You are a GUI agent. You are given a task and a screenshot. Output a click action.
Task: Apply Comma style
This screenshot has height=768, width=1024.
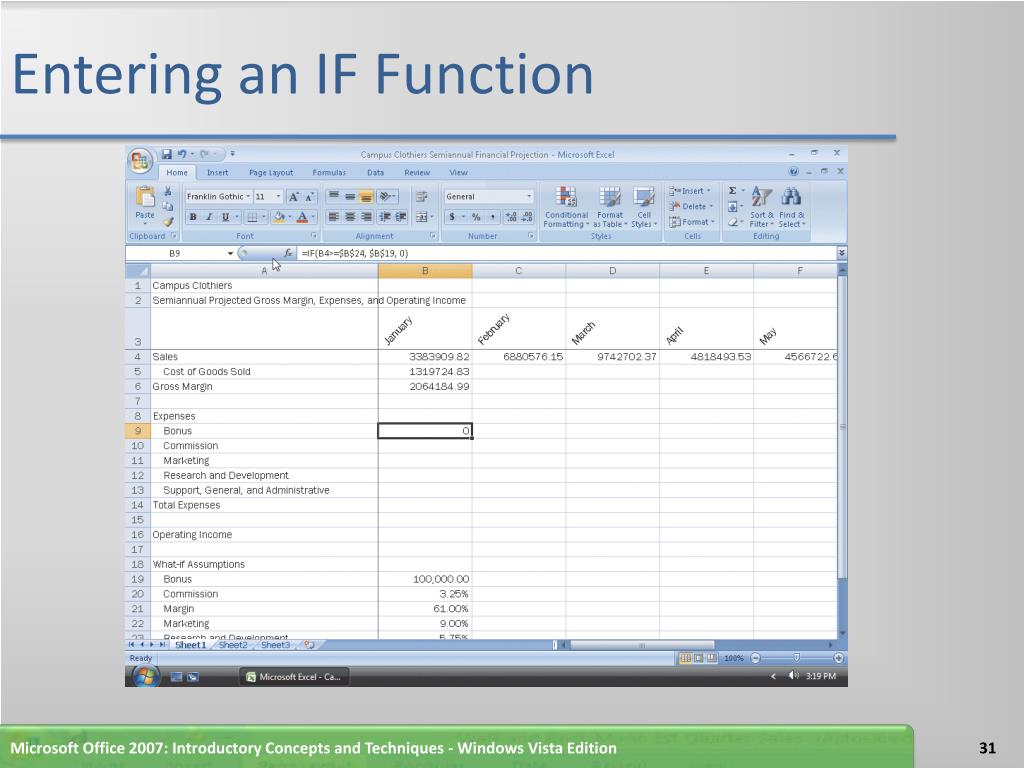(x=492, y=217)
